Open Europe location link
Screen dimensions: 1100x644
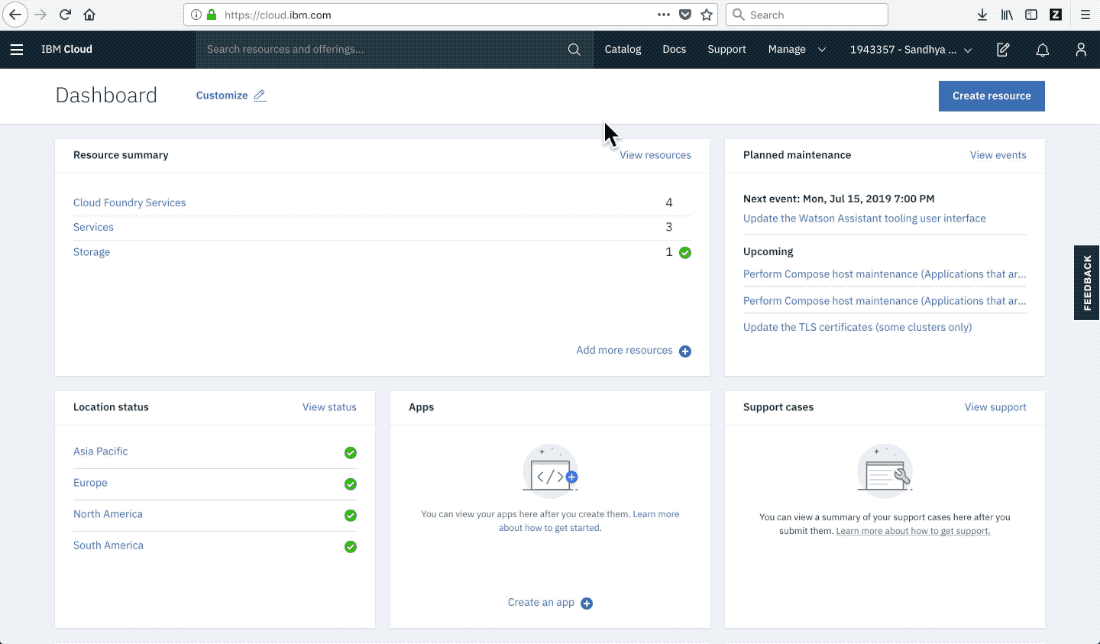pyautogui.click(x=90, y=483)
